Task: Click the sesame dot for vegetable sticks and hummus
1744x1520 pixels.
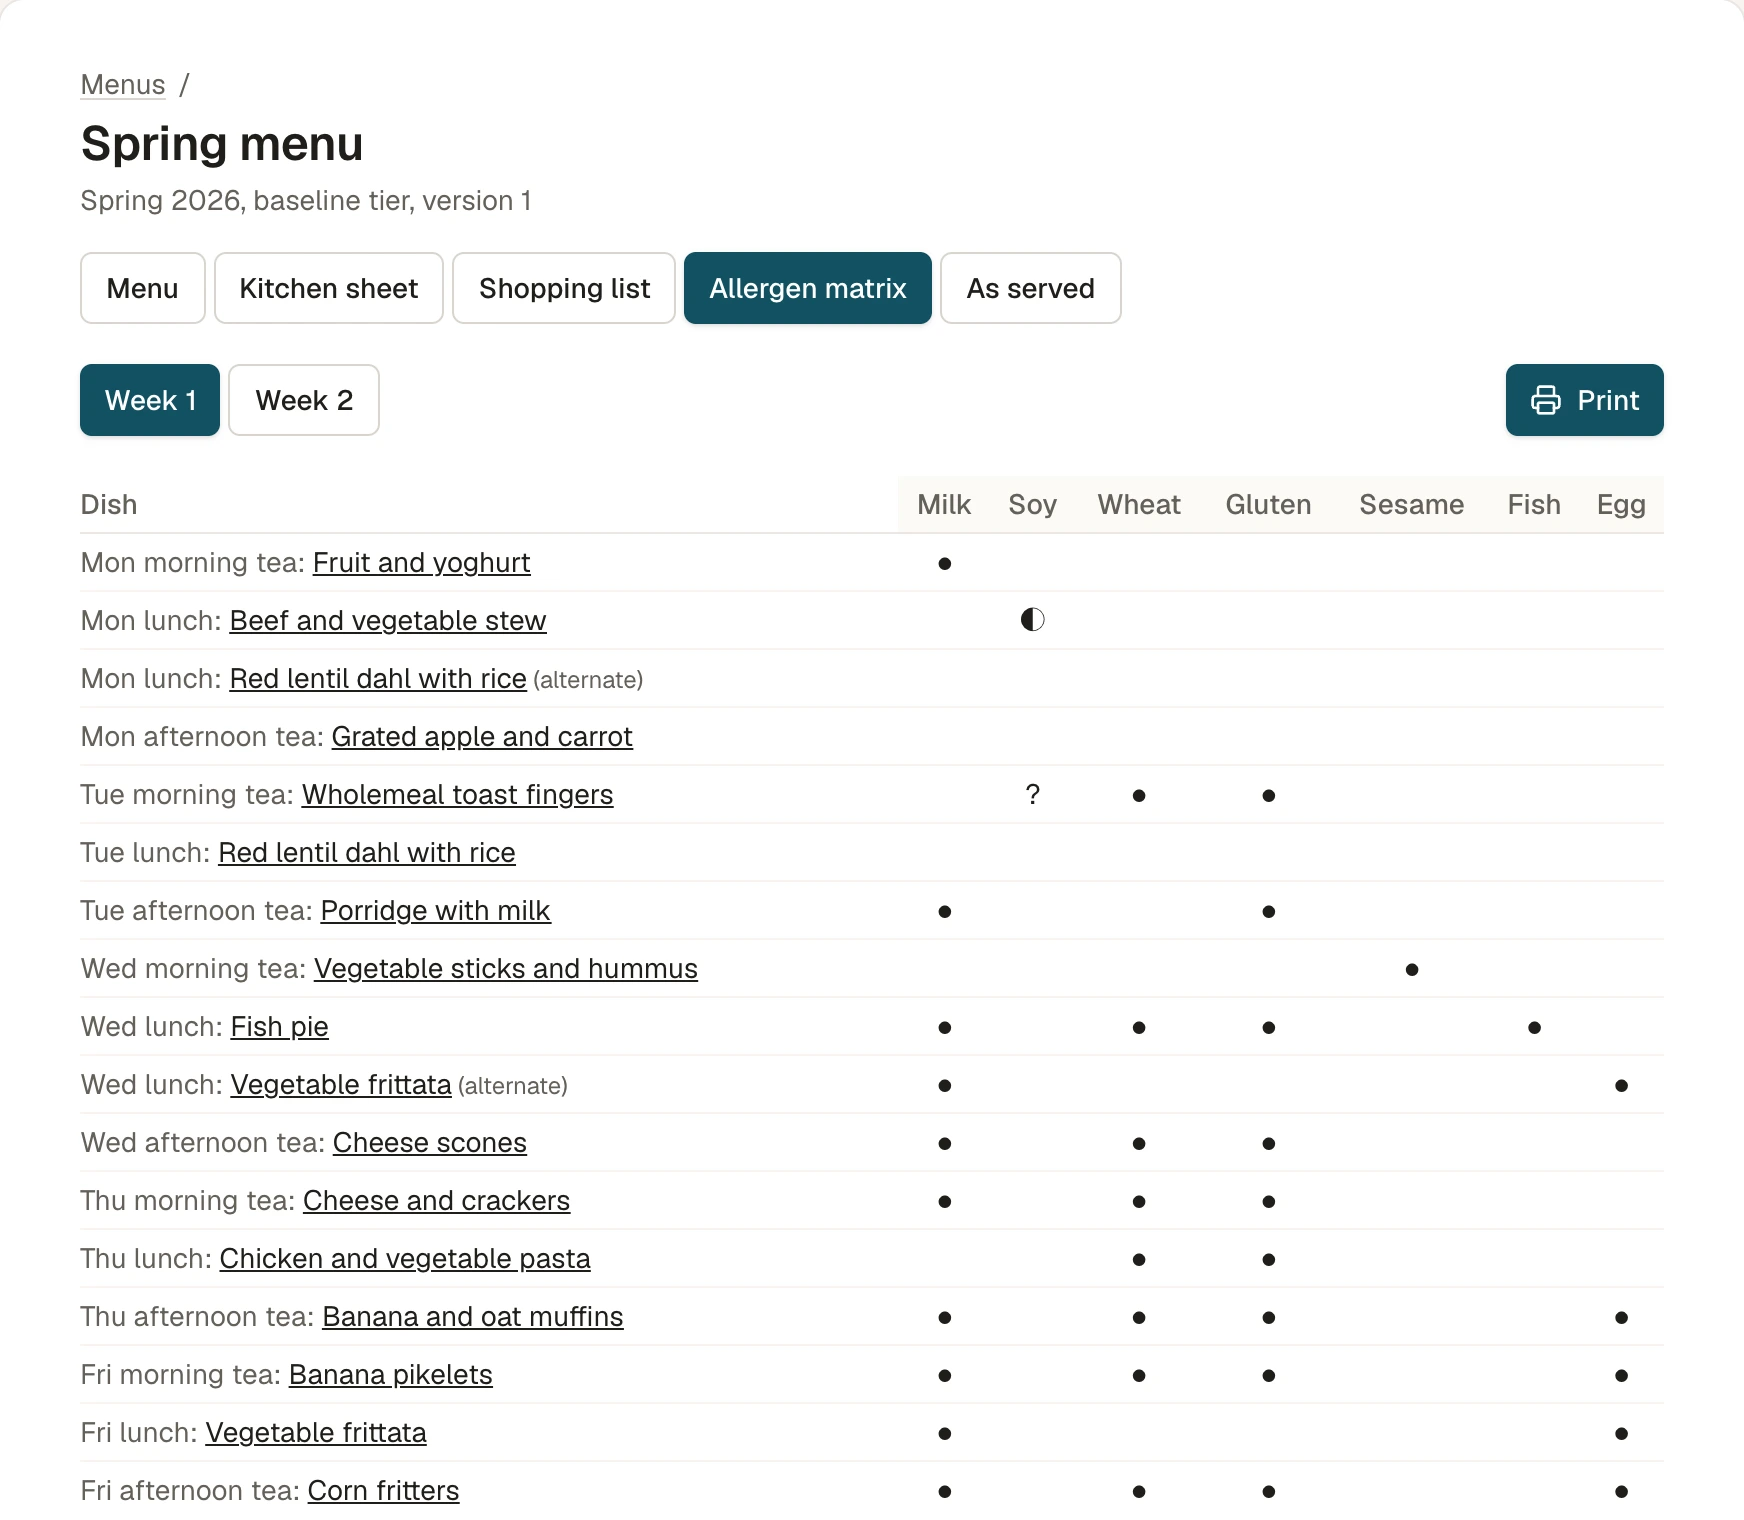Action: tap(1412, 969)
